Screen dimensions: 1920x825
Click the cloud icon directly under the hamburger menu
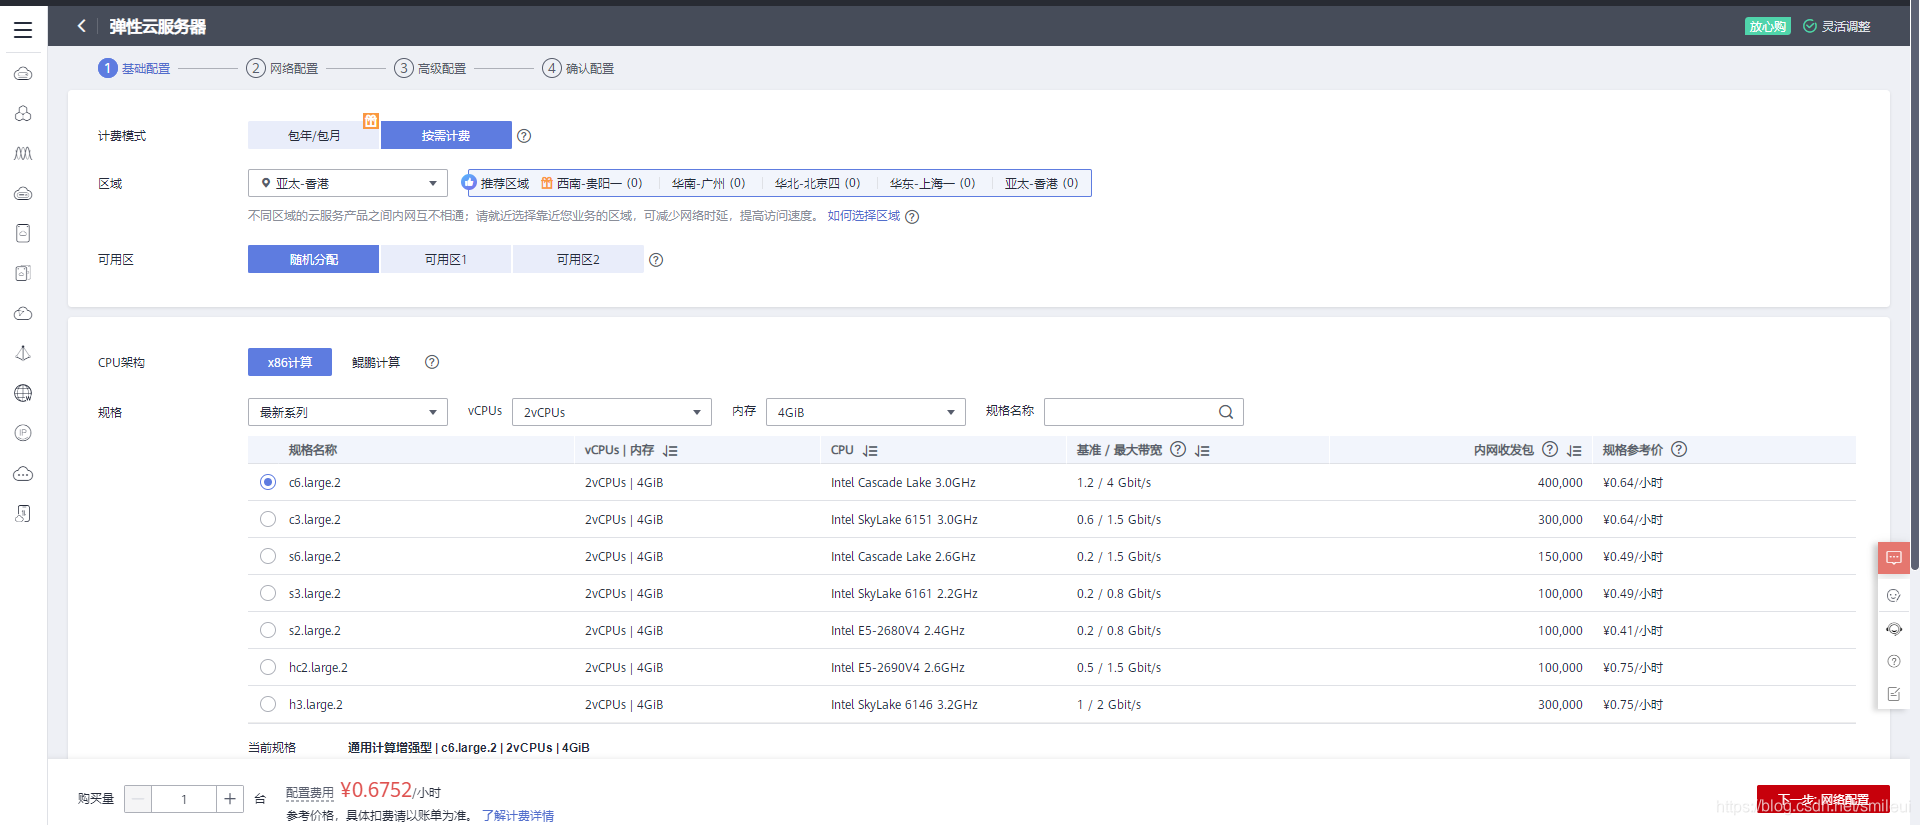(23, 74)
